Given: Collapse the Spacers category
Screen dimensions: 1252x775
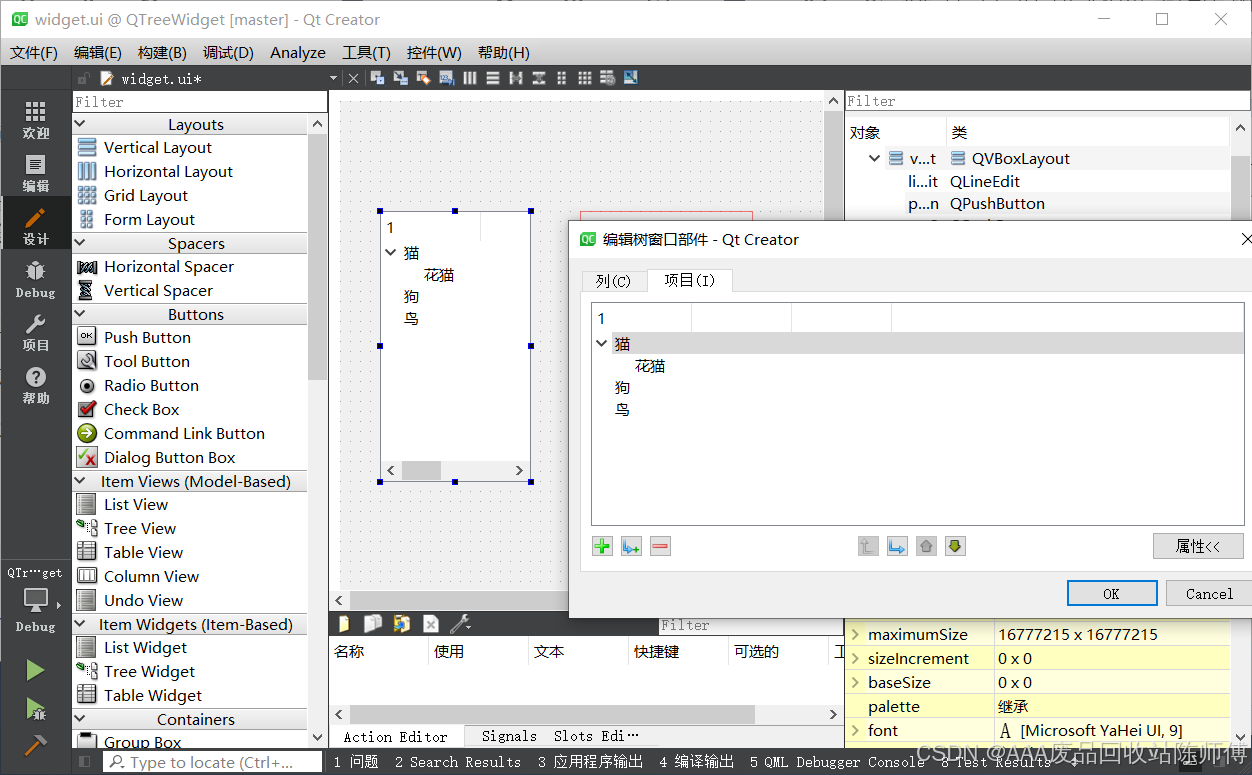Looking at the screenshot, I should click(80, 243).
